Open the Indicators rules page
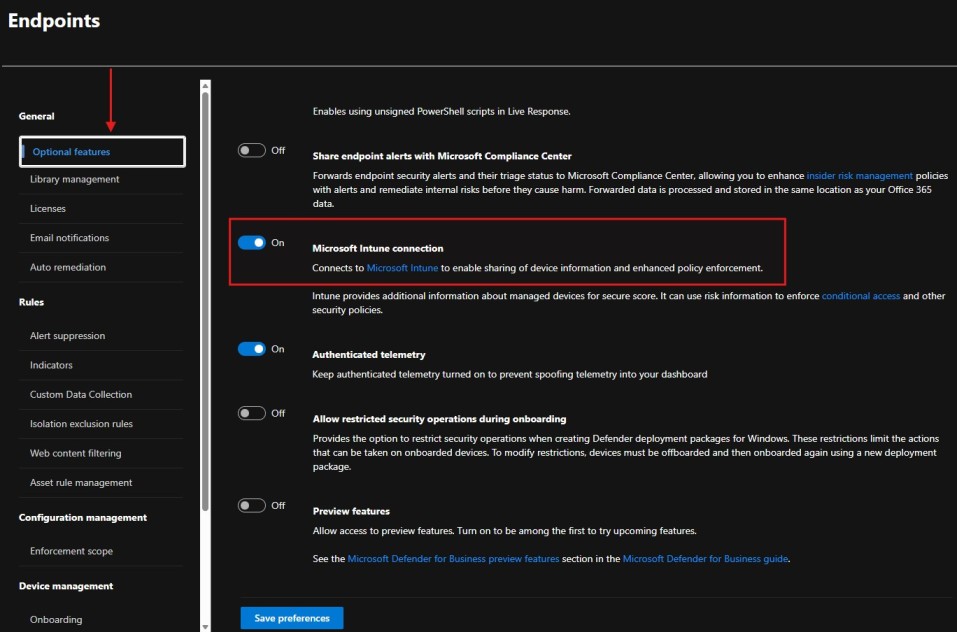This screenshot has width=957, height=632. click(51, 365)
